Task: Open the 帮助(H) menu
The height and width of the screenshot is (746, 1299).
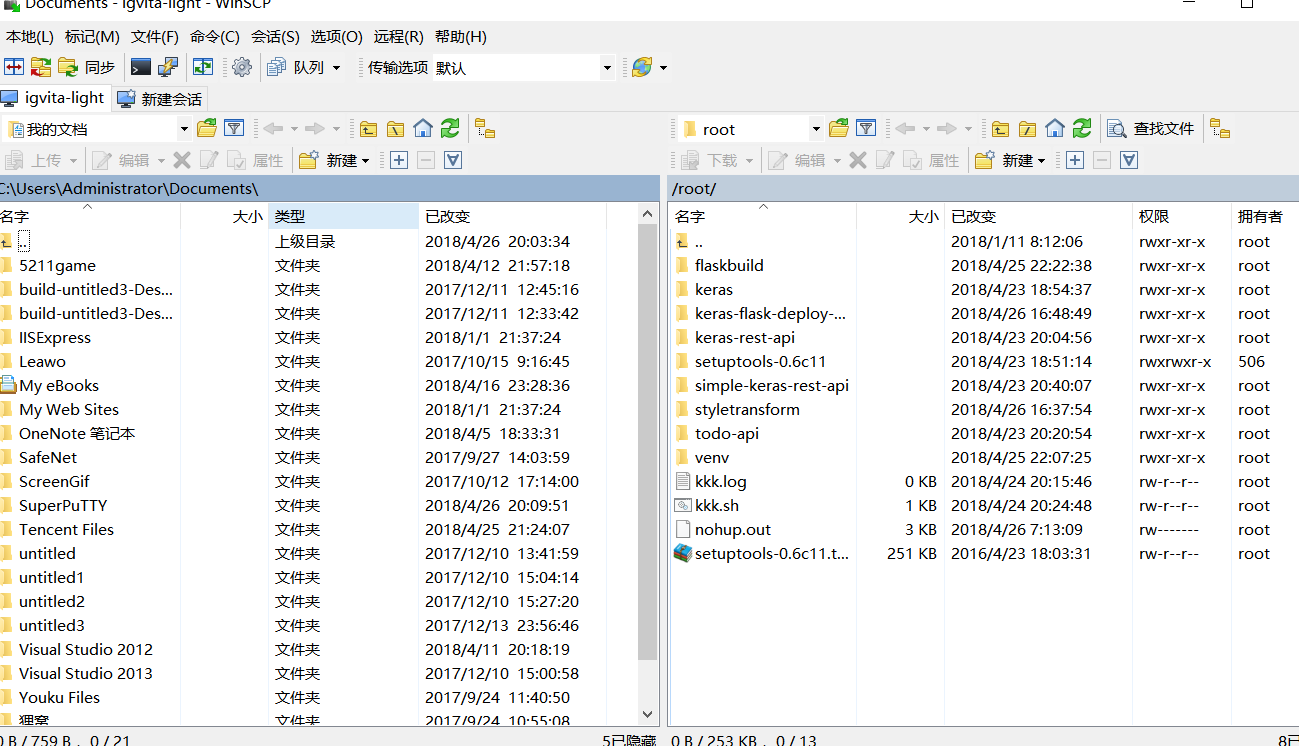Action: (x=461, y=37)
